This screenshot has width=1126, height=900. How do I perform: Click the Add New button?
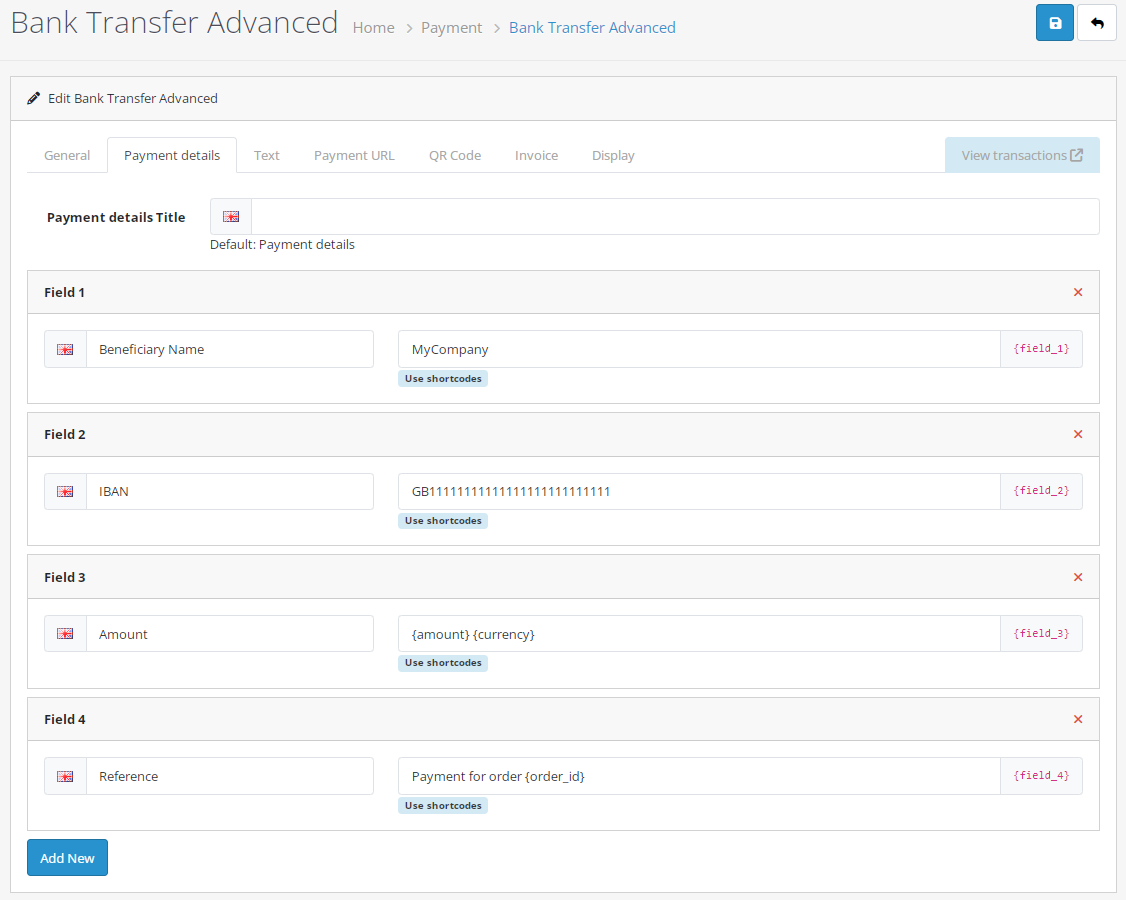click(x=68, y=858)
